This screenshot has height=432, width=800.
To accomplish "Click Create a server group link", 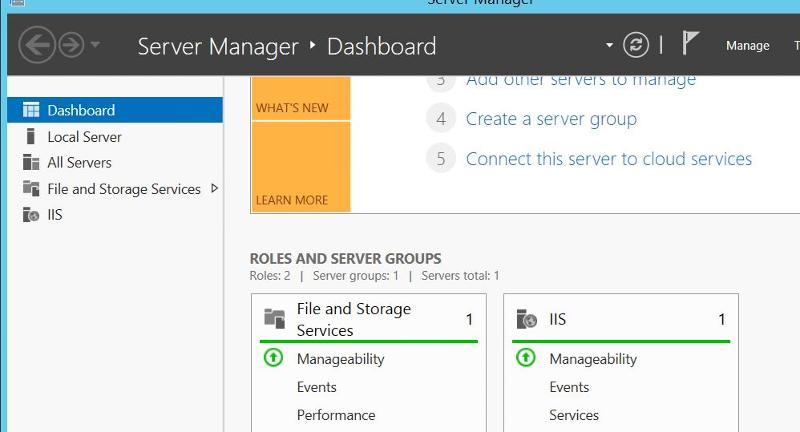I will coord(551,119).
